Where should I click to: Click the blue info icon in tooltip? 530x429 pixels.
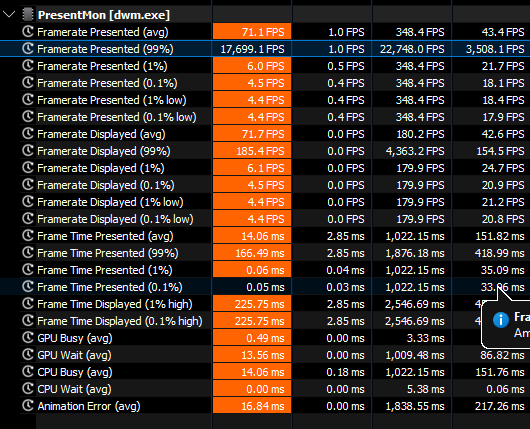(501, 320)
